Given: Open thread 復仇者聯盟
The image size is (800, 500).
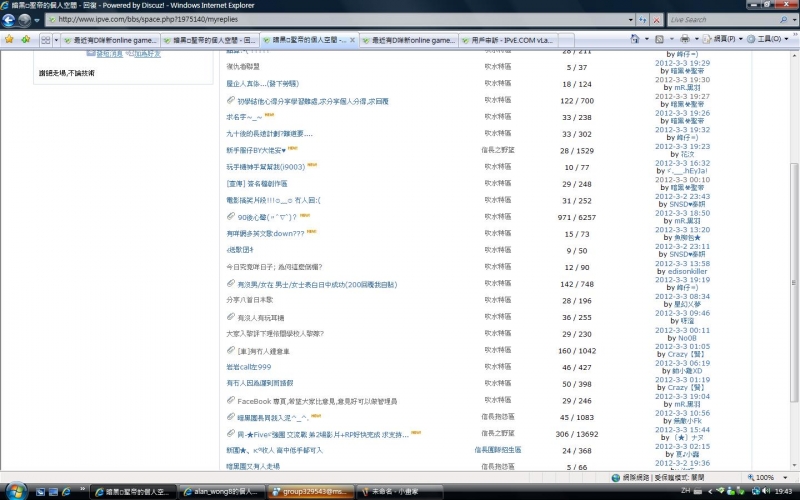Looking at the screenshot, I should 243,67.
